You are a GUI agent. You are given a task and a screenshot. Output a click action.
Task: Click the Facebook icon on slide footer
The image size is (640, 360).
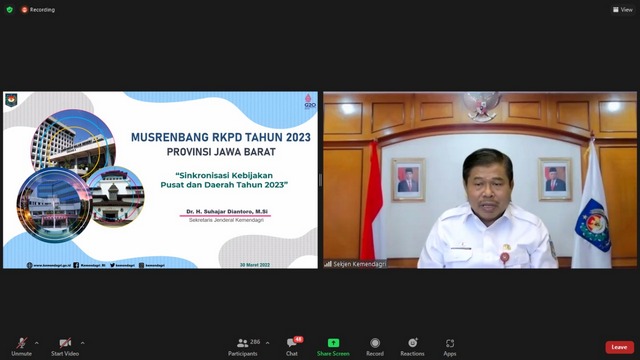pos(76,265)
